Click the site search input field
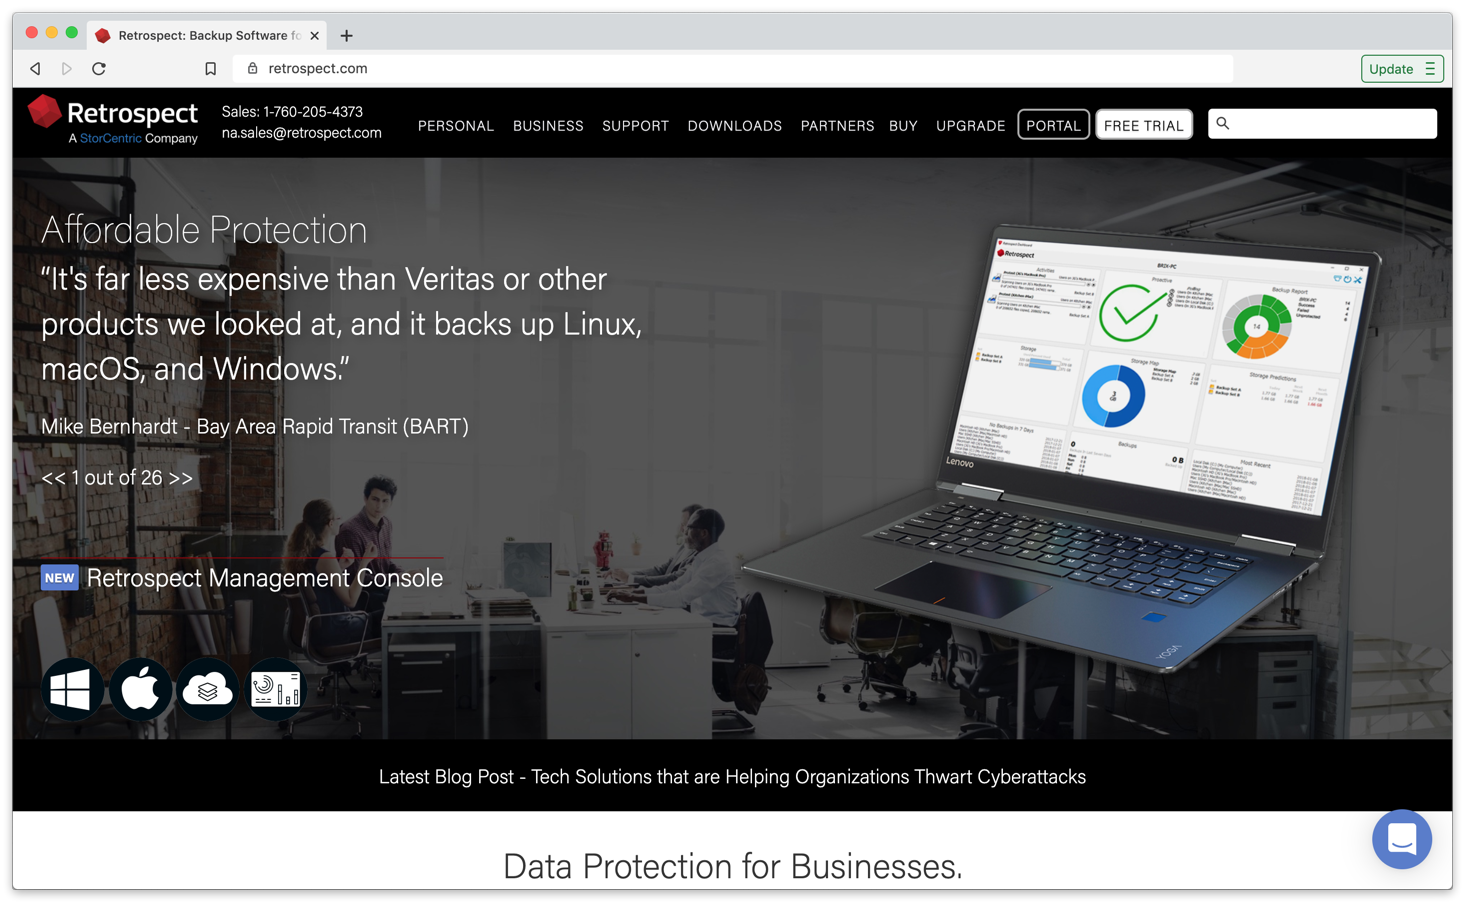Viewport: 1465px width, 902px height. 1322,124
